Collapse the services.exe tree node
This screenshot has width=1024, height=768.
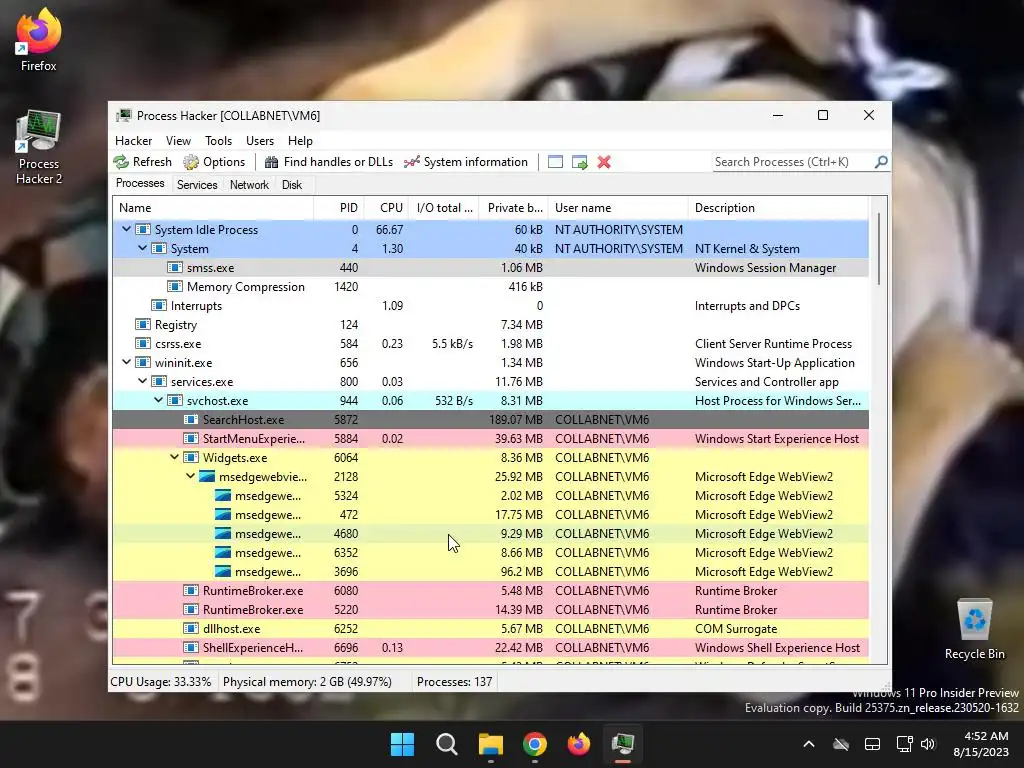142,381
